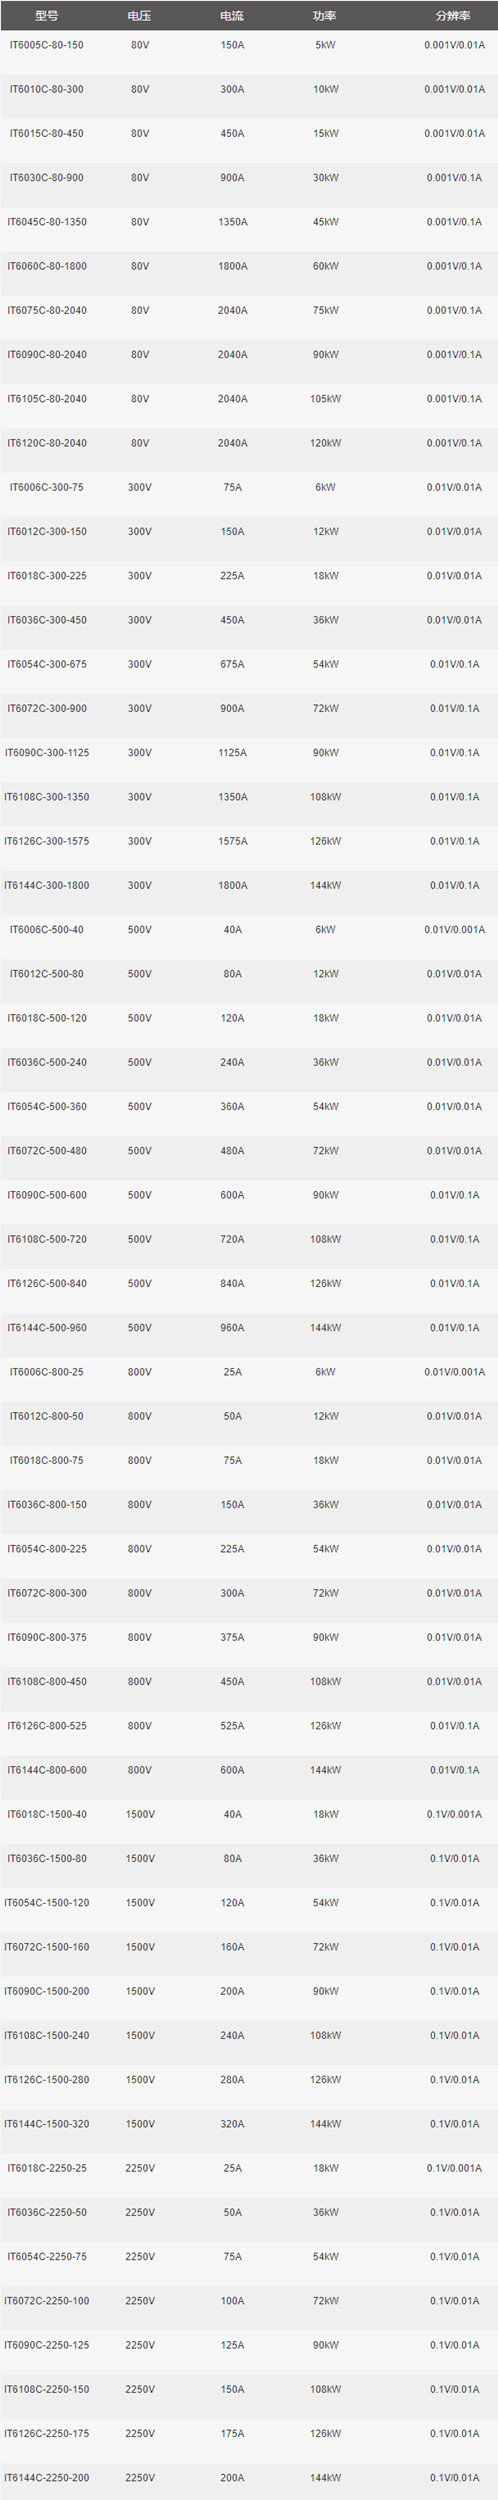Choose the IT6054C-300-675 entry
This screenshot has height=2500, width=498.
click(47, 664)
